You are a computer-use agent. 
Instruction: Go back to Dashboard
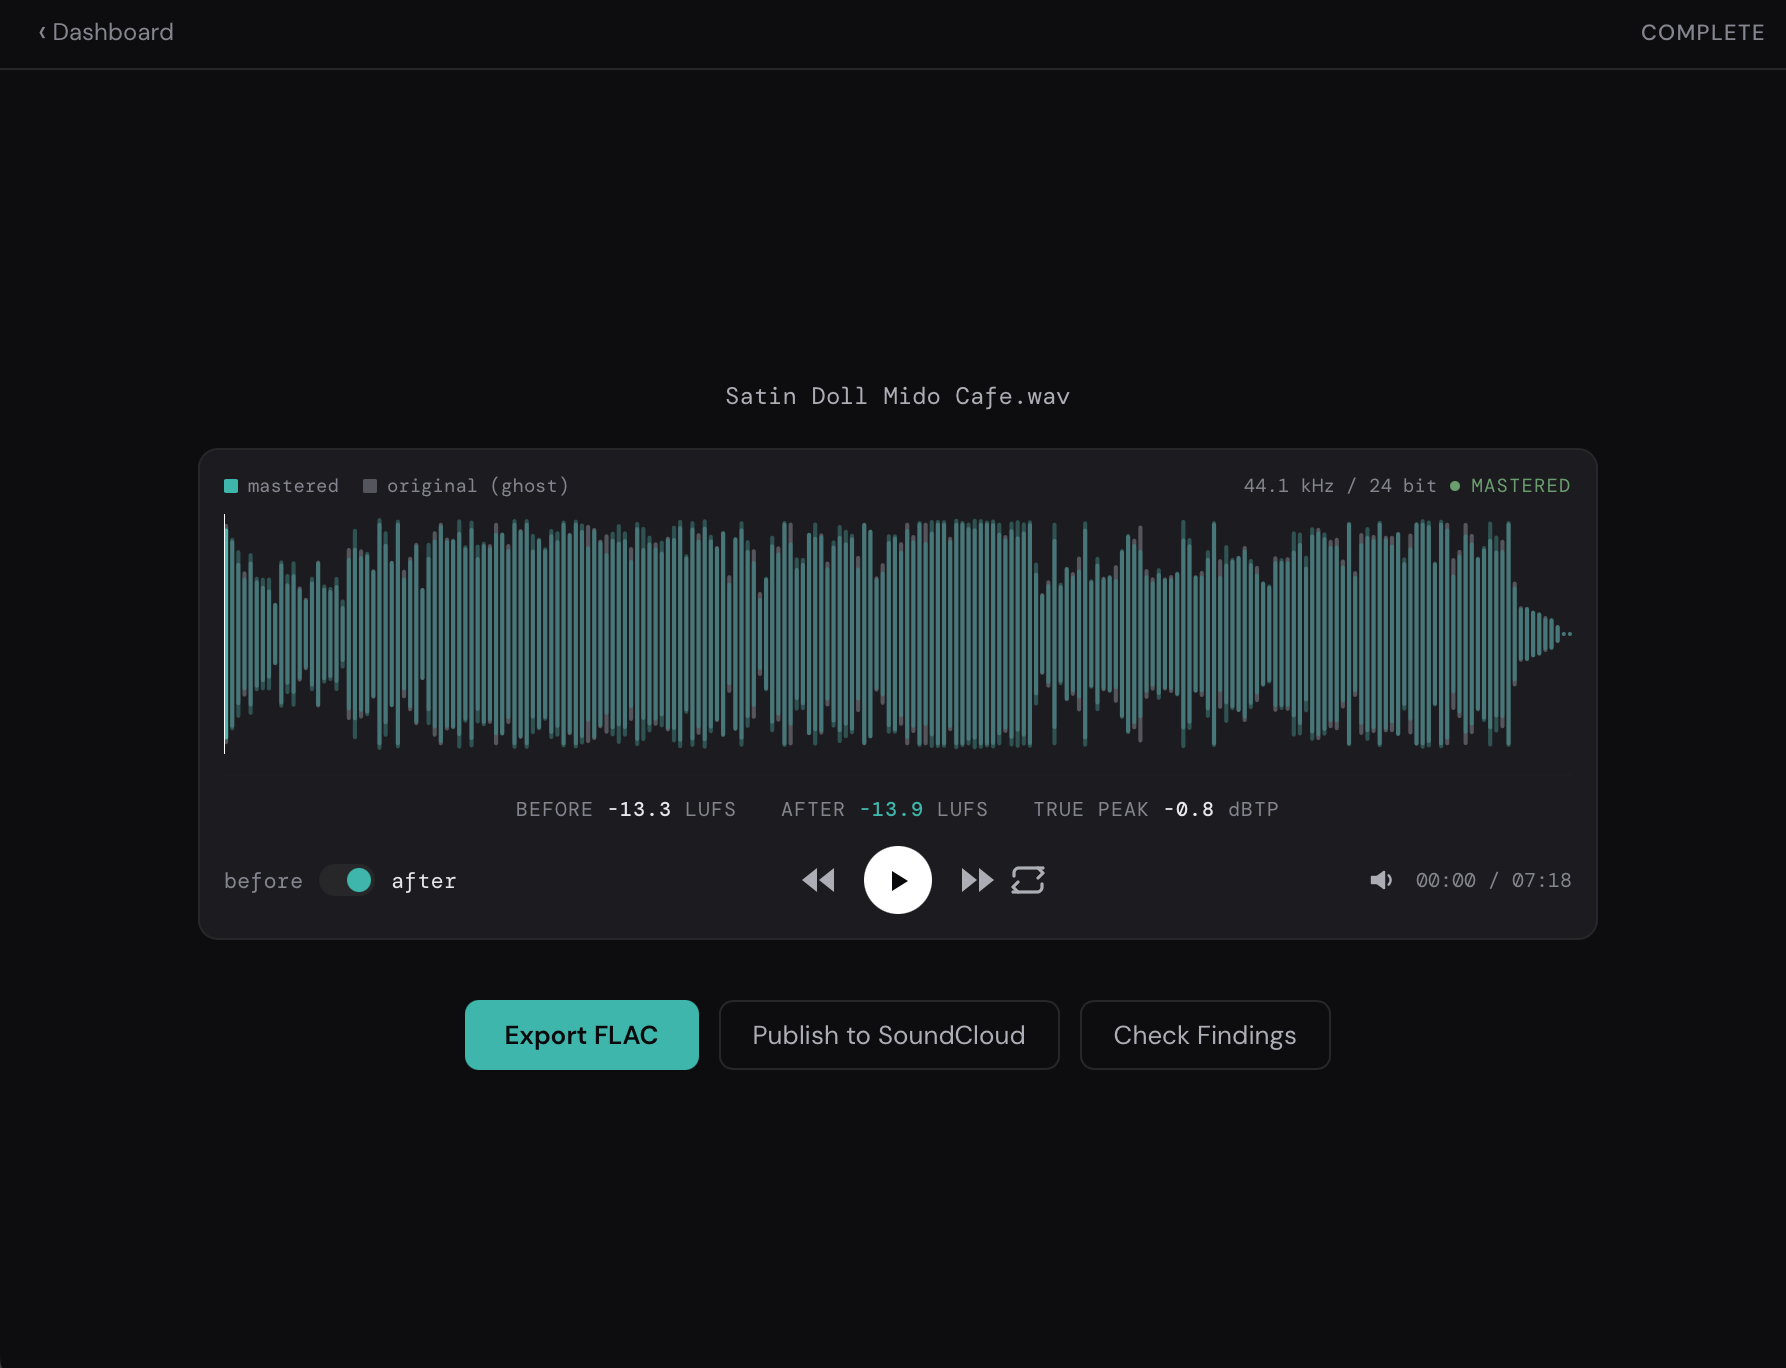tap(106, 32)
